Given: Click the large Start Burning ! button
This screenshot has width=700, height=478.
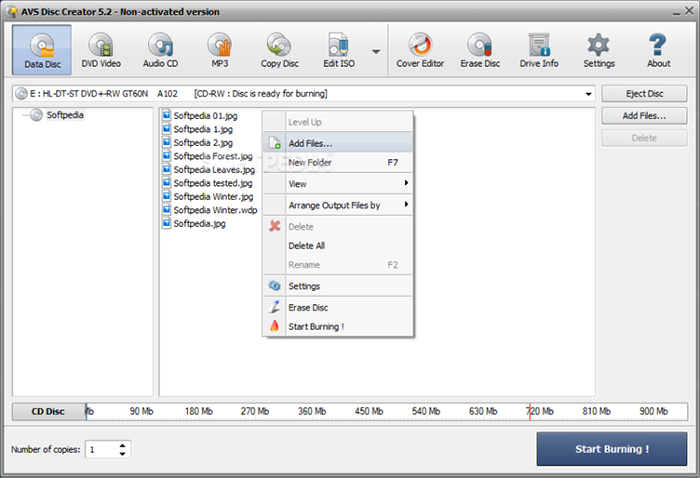Looking at the screenshot, I should click(612, 449).
